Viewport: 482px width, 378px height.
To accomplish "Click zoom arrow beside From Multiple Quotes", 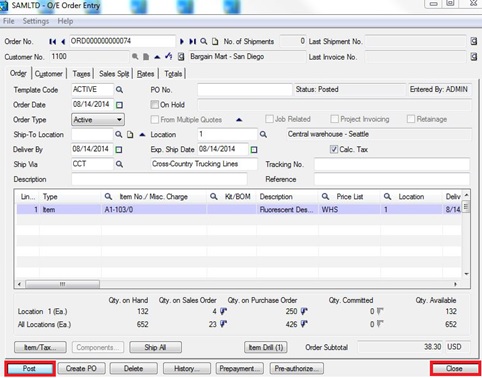I will point(239,120).
